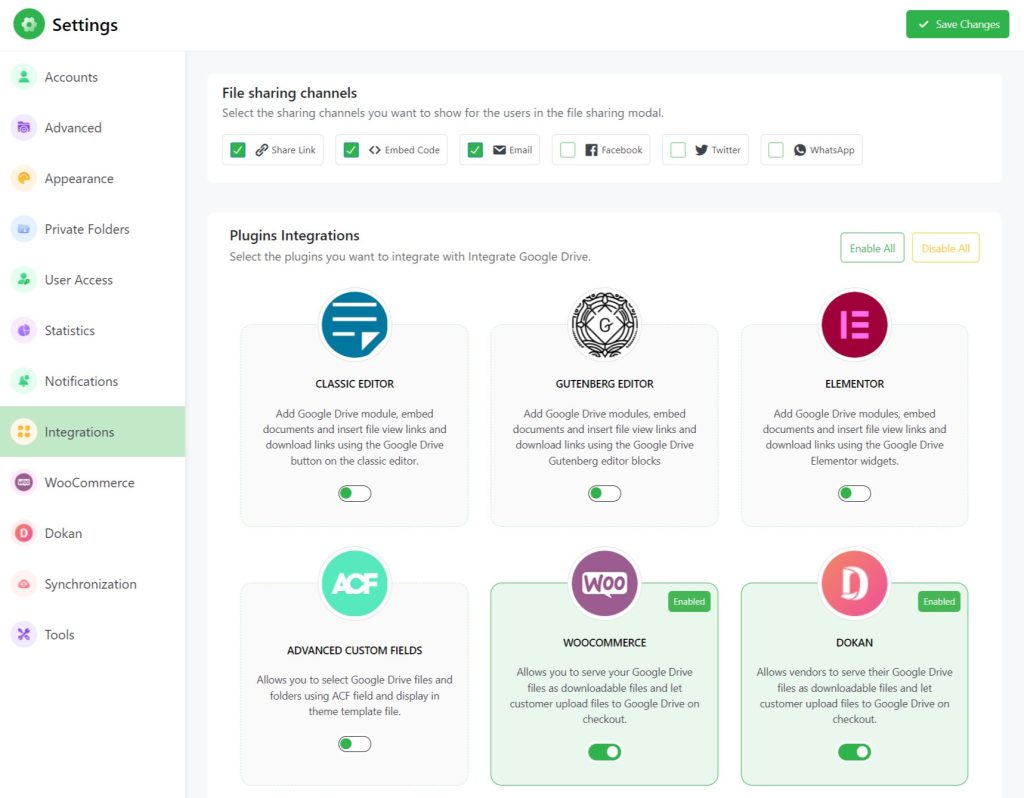Viewport: 1024px width, 798px height.
Task: Click the Statistics pie chart icon
Action: point(24,330)
